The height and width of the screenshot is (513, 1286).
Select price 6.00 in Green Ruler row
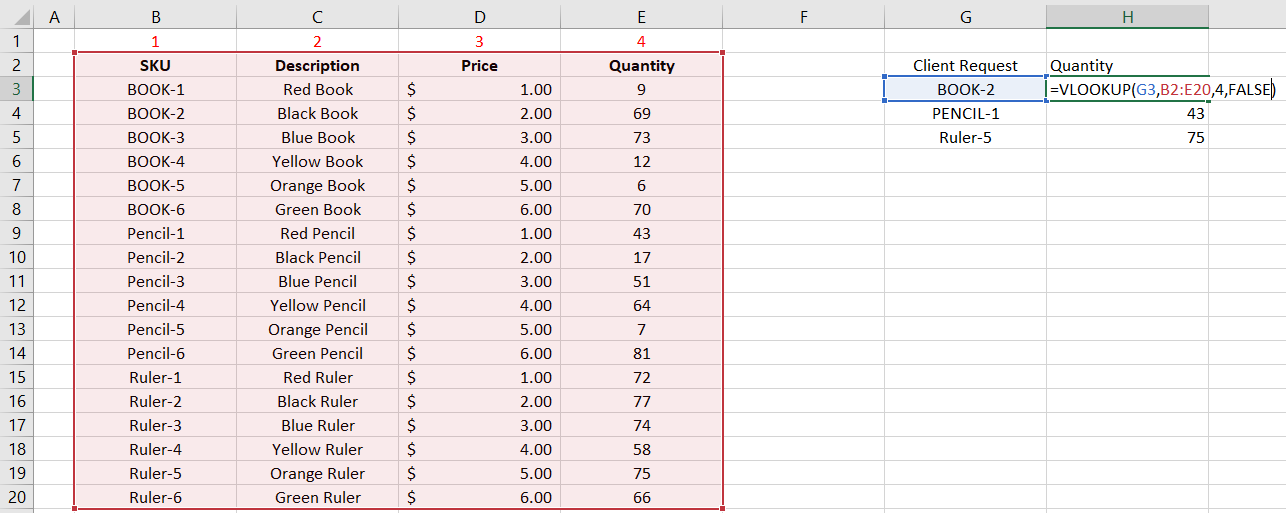coord(479,497)
